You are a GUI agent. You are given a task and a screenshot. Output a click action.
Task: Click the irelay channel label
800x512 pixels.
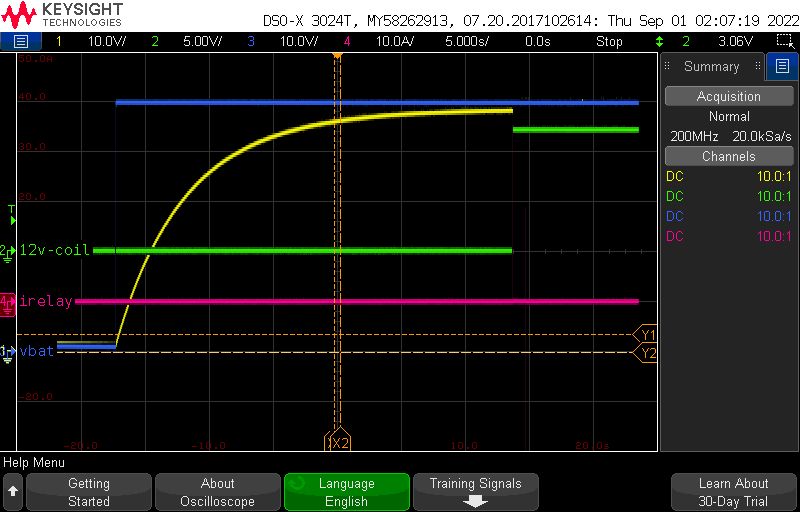tap(46, 301)
